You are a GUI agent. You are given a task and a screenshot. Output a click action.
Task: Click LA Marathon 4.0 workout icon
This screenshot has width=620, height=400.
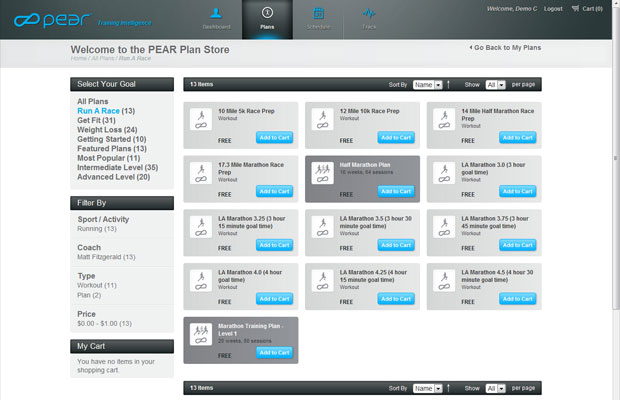(201, 281)
